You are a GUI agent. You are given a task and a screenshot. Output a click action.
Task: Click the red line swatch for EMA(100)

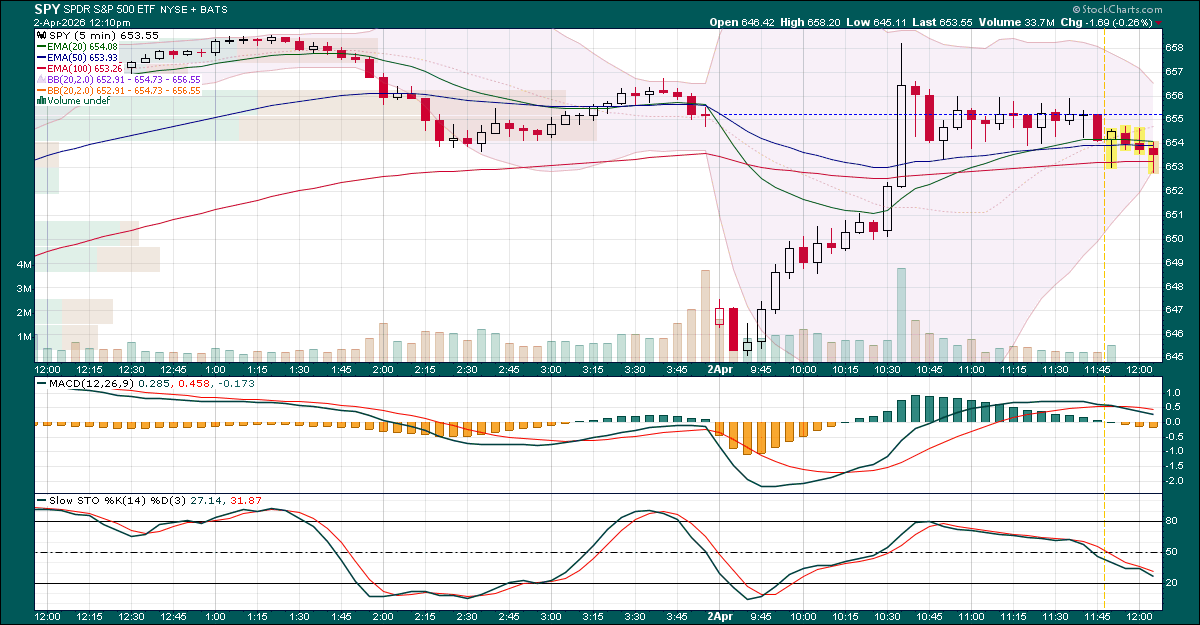click(39, 69)
